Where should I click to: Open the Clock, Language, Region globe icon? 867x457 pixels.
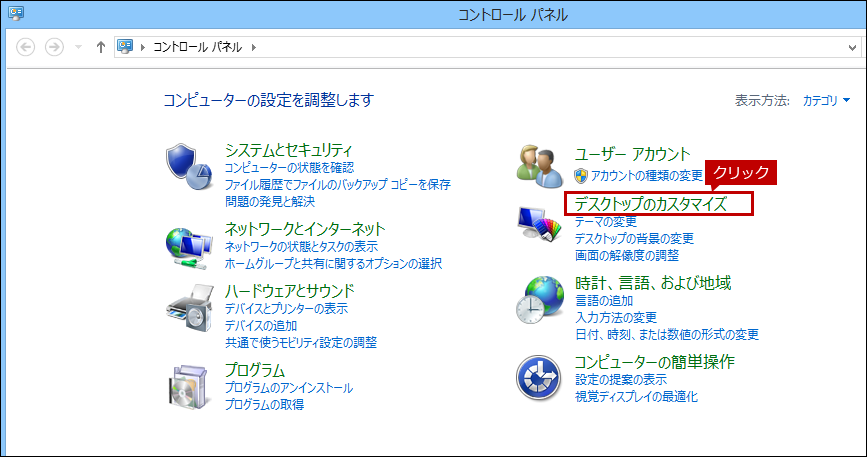pyautogui.click(x=540, y=300)
